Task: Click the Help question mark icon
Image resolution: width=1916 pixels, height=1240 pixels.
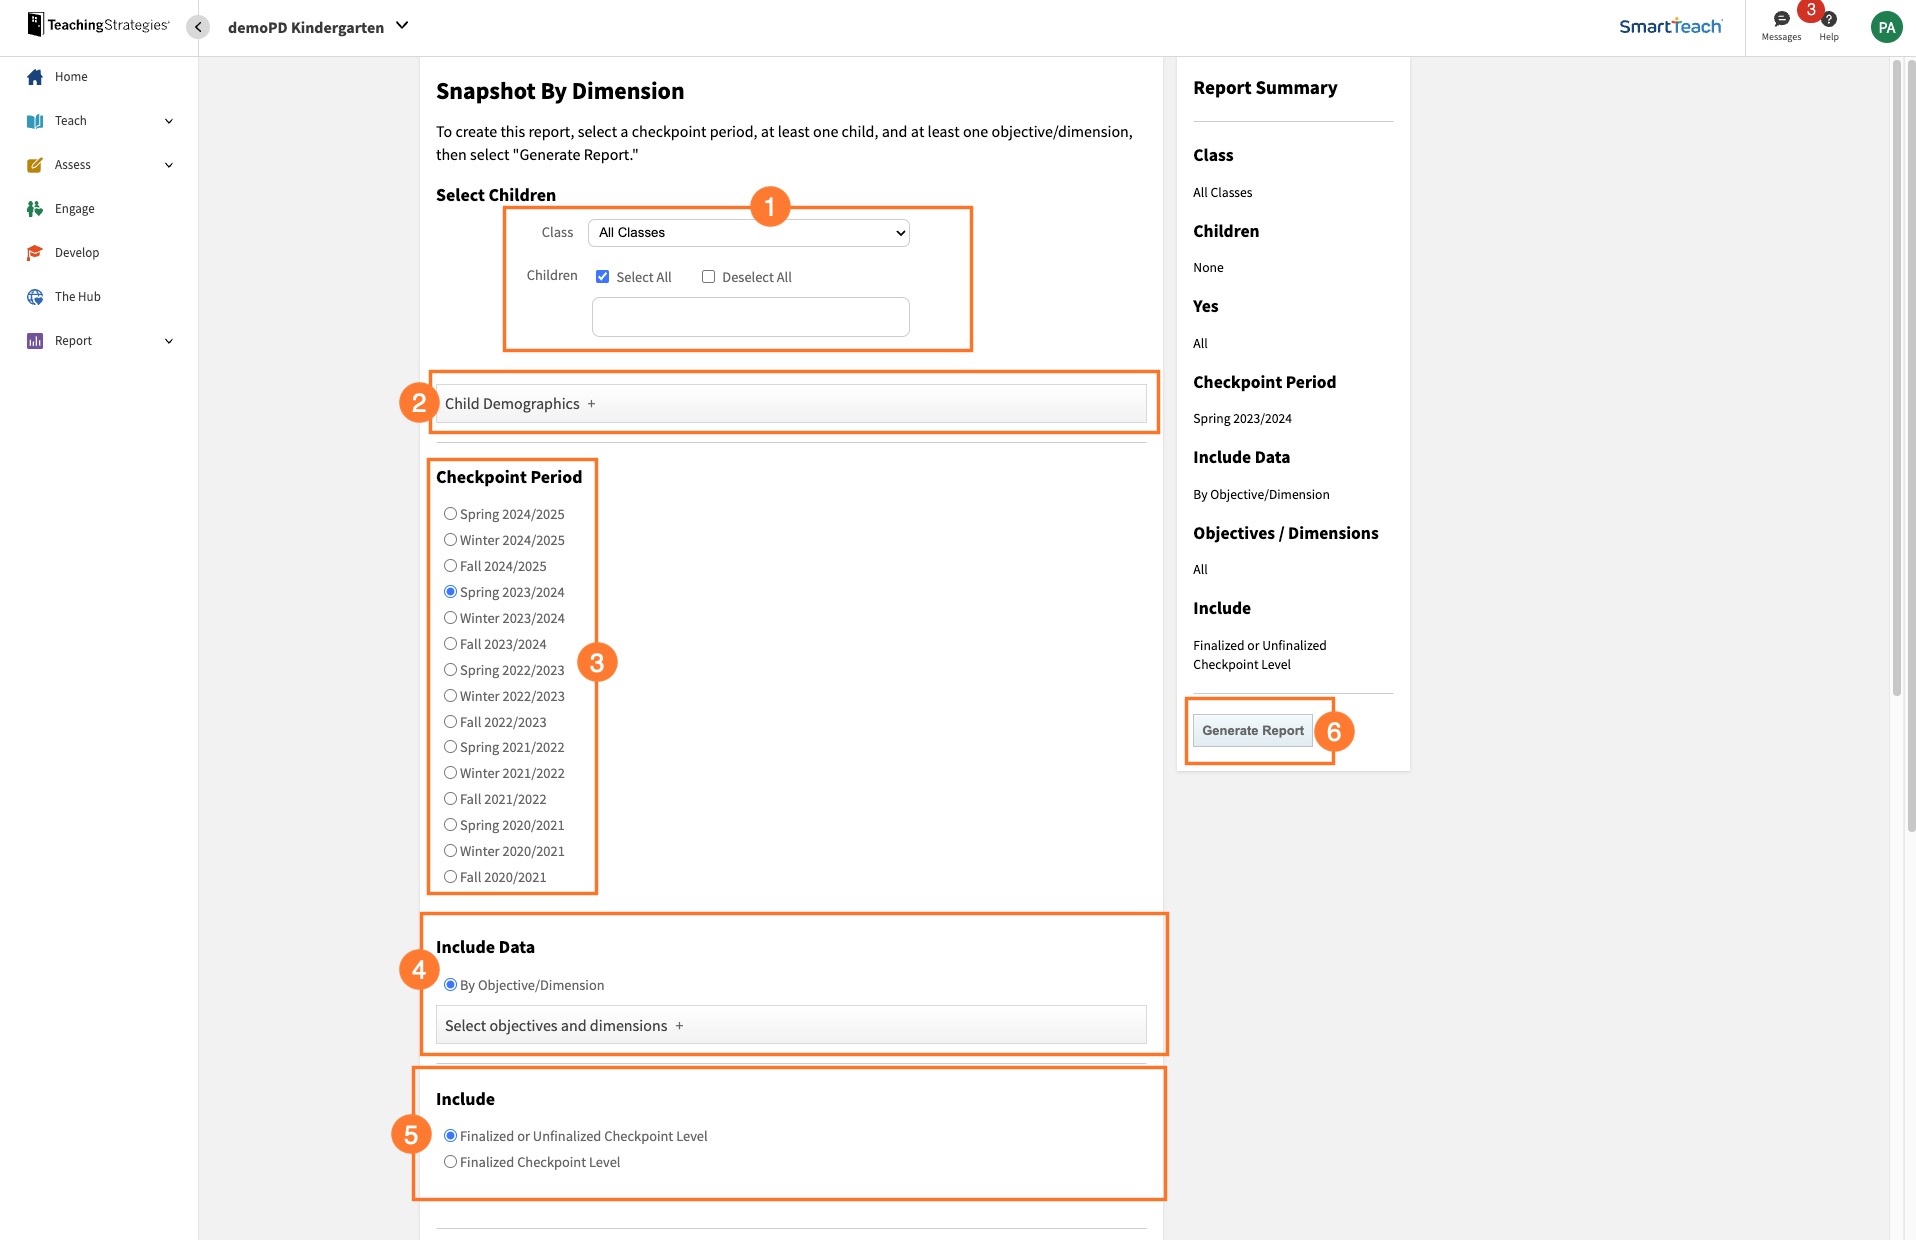Action: pos(1828,20)
